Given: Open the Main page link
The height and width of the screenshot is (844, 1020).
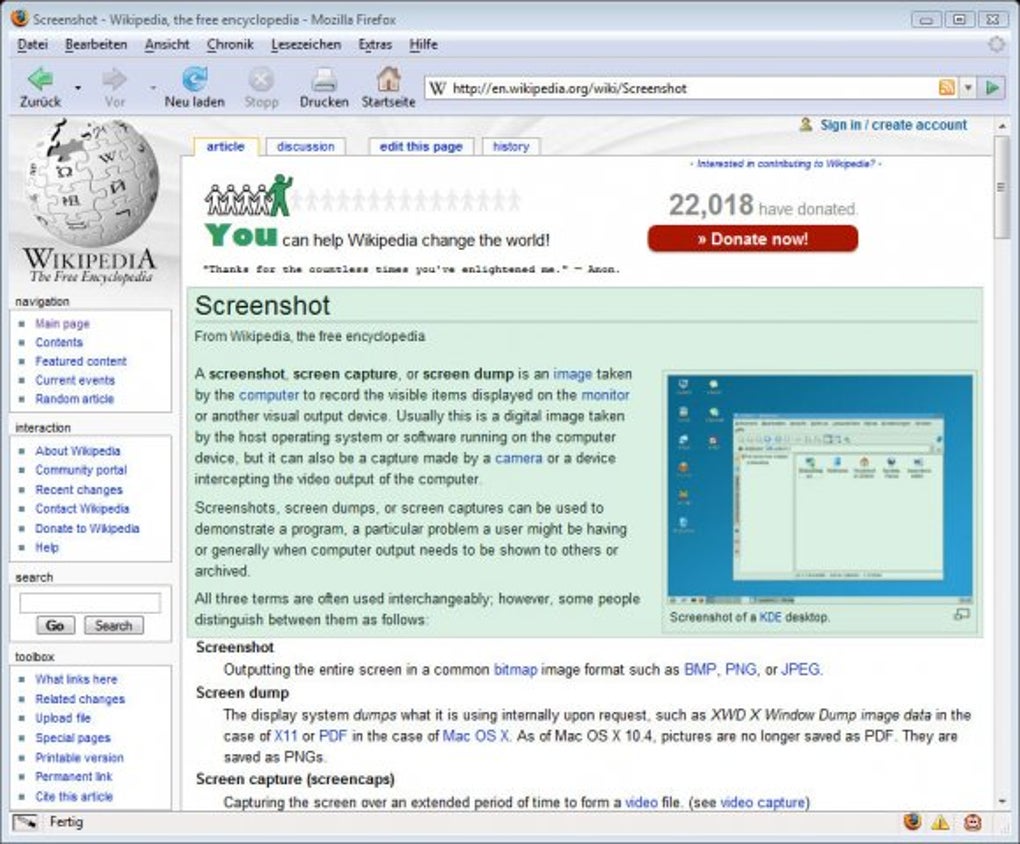Looking at the screenshot, I should coord(62,323).
